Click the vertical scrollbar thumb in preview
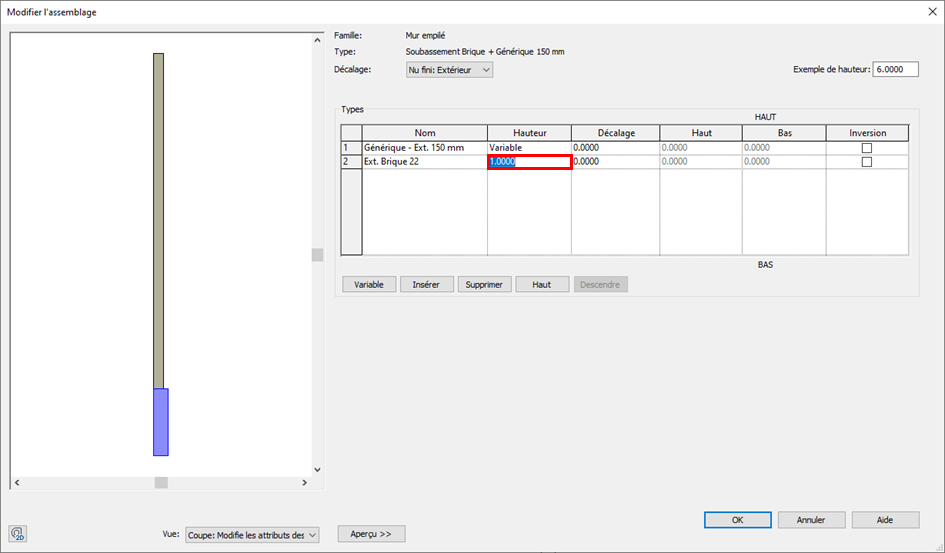The width and height of the screenshot is (945, 553). pyautogui.click(x=317, y=255)
